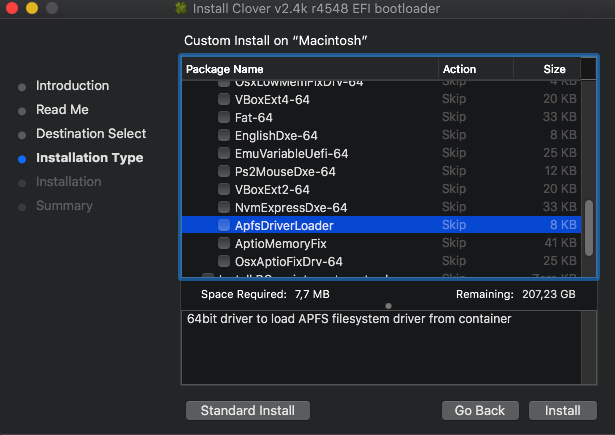
Task: Click the Install button
Action: click(562, 410)
